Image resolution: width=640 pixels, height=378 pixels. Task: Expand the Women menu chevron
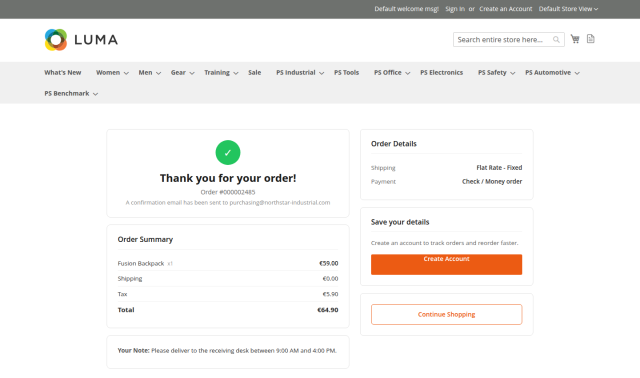(x=126, y=73)
